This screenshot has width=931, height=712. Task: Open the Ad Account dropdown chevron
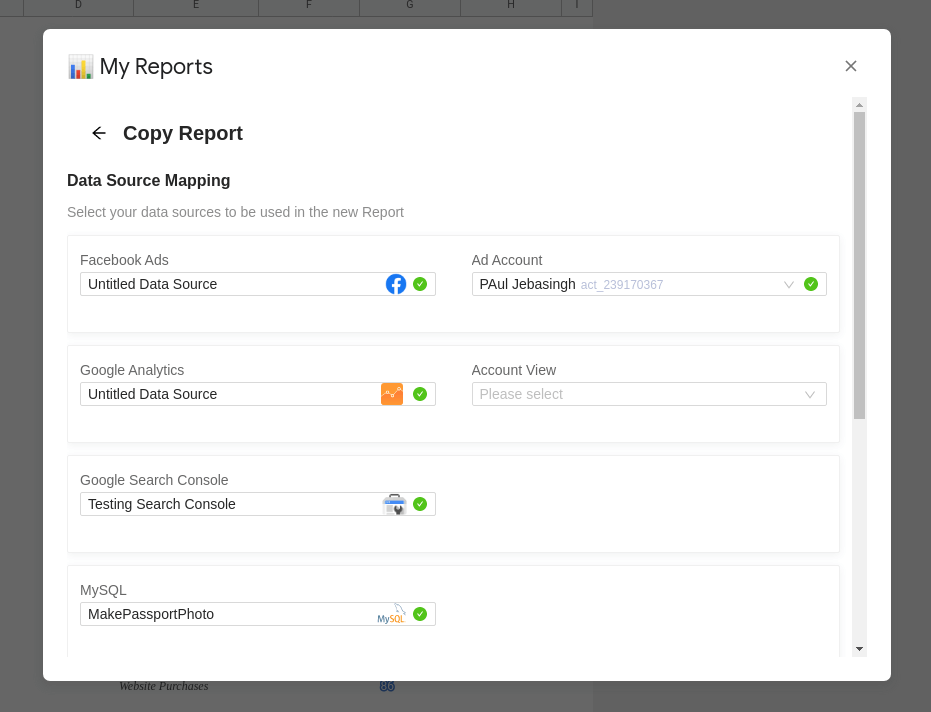[788, 284]
